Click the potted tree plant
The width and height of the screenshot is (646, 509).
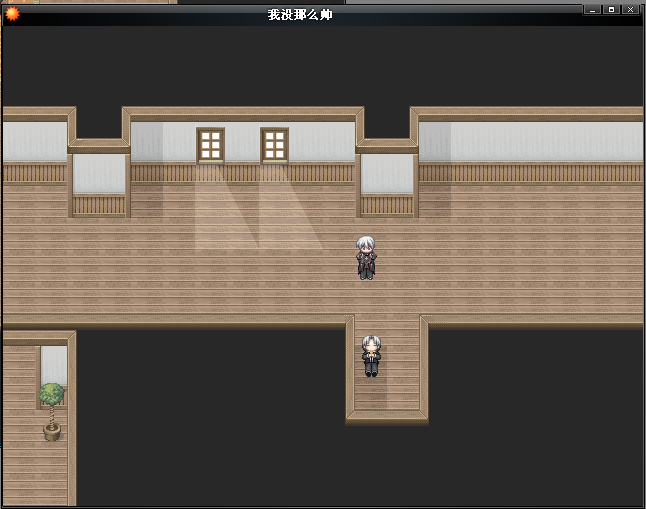52,412
